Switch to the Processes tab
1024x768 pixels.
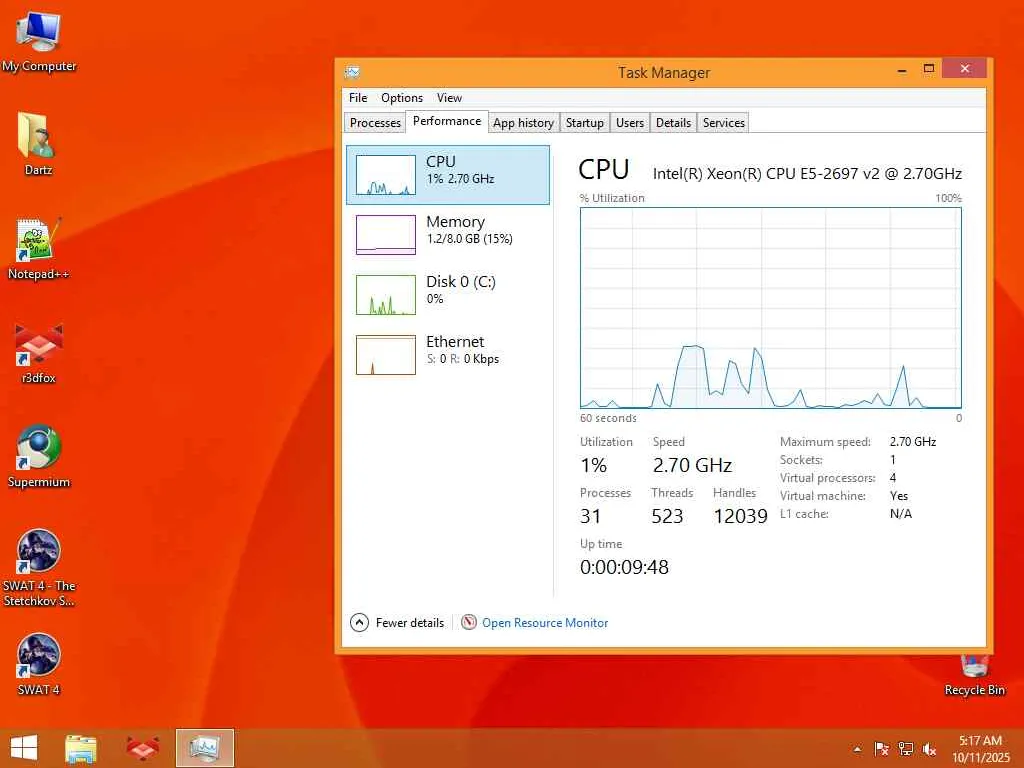click(x=375, y=123)
